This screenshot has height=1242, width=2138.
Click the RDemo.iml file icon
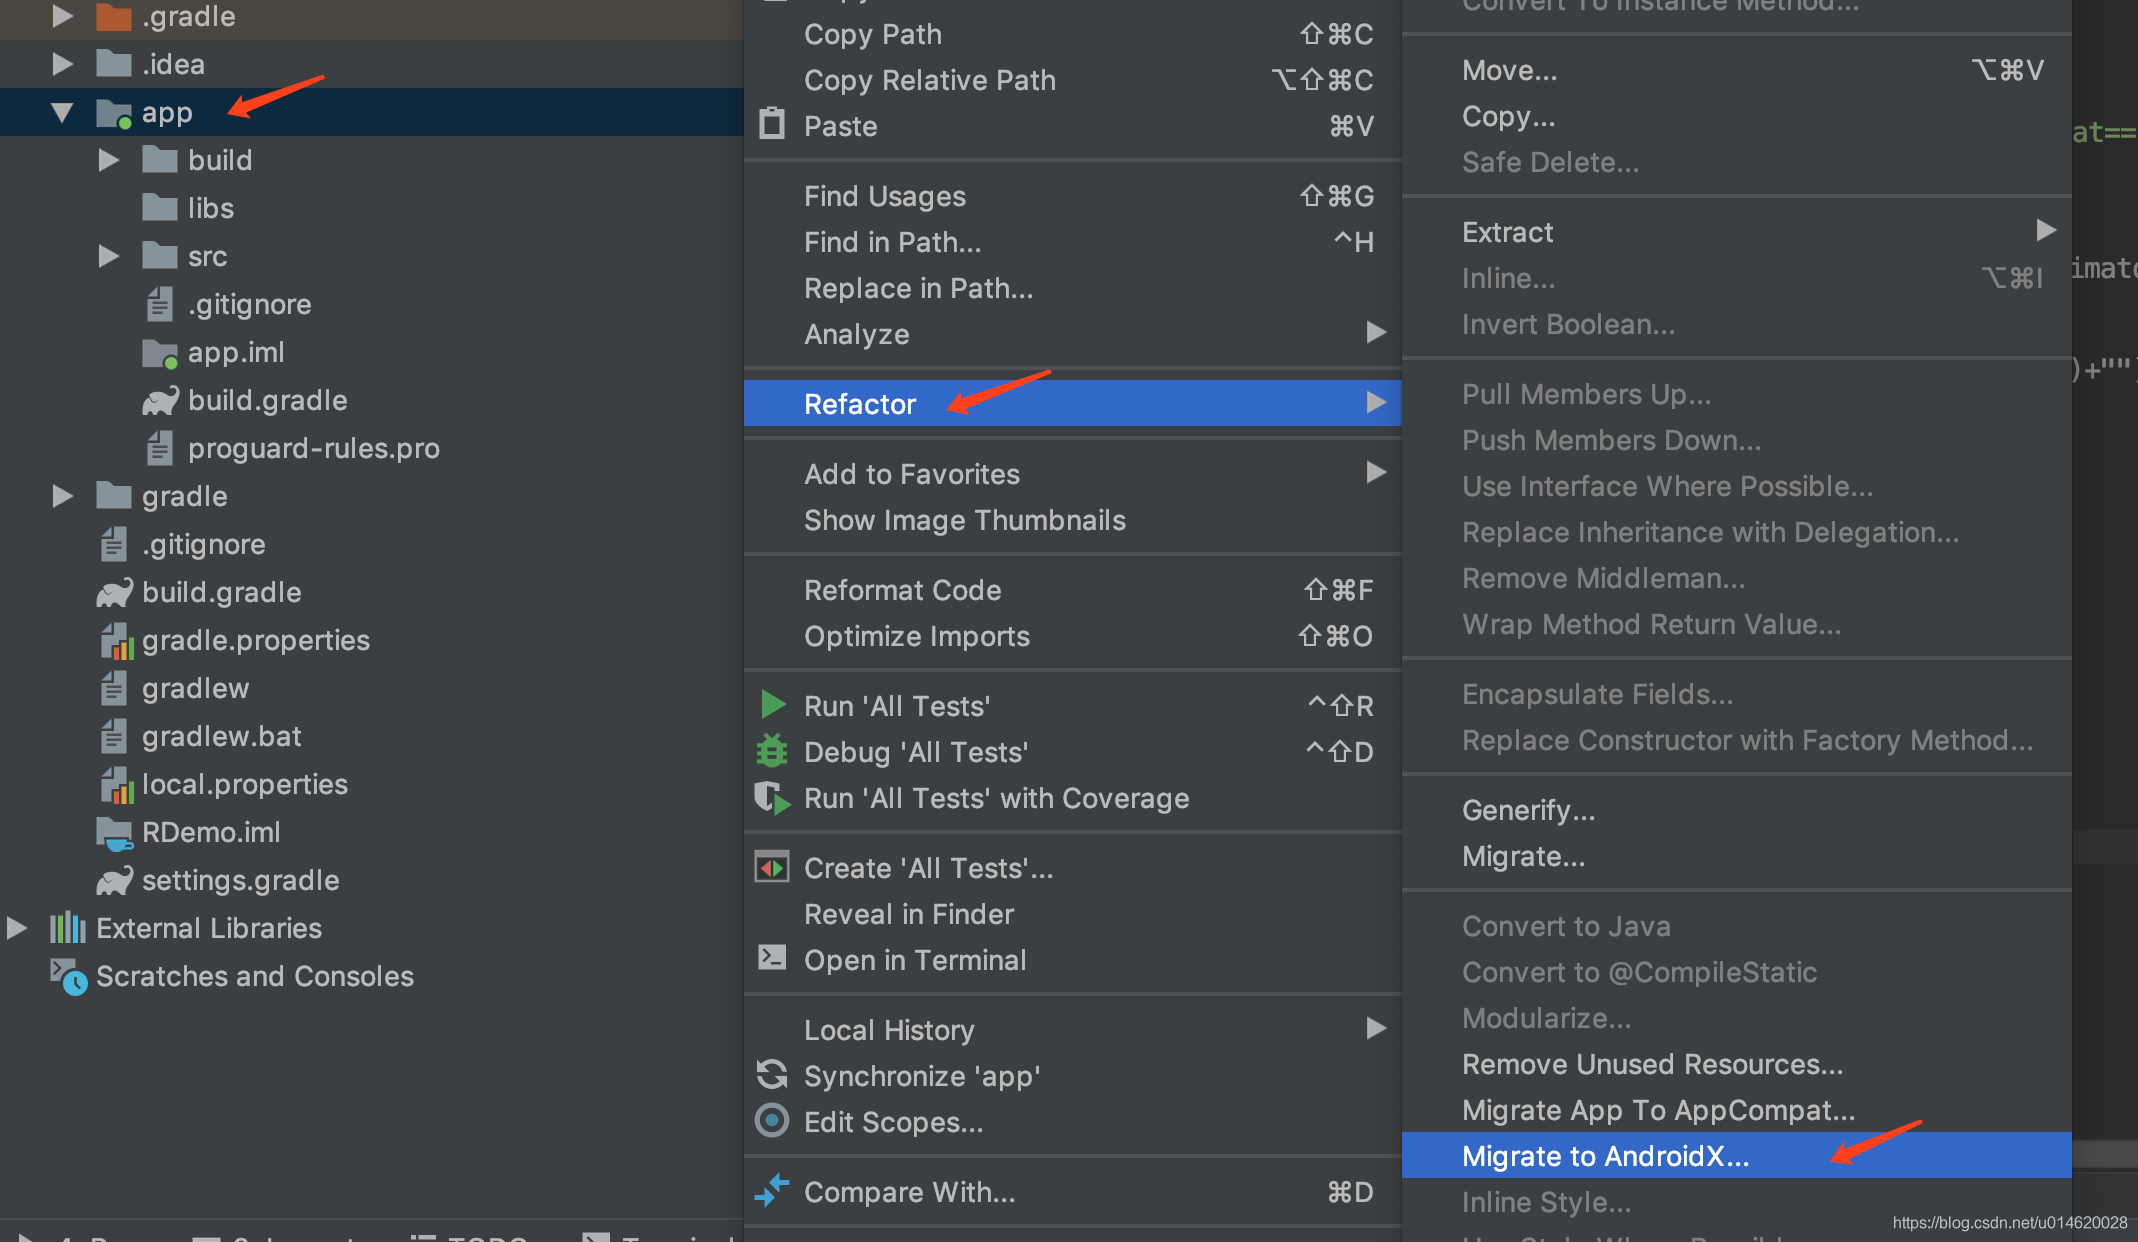click(114, 833)
